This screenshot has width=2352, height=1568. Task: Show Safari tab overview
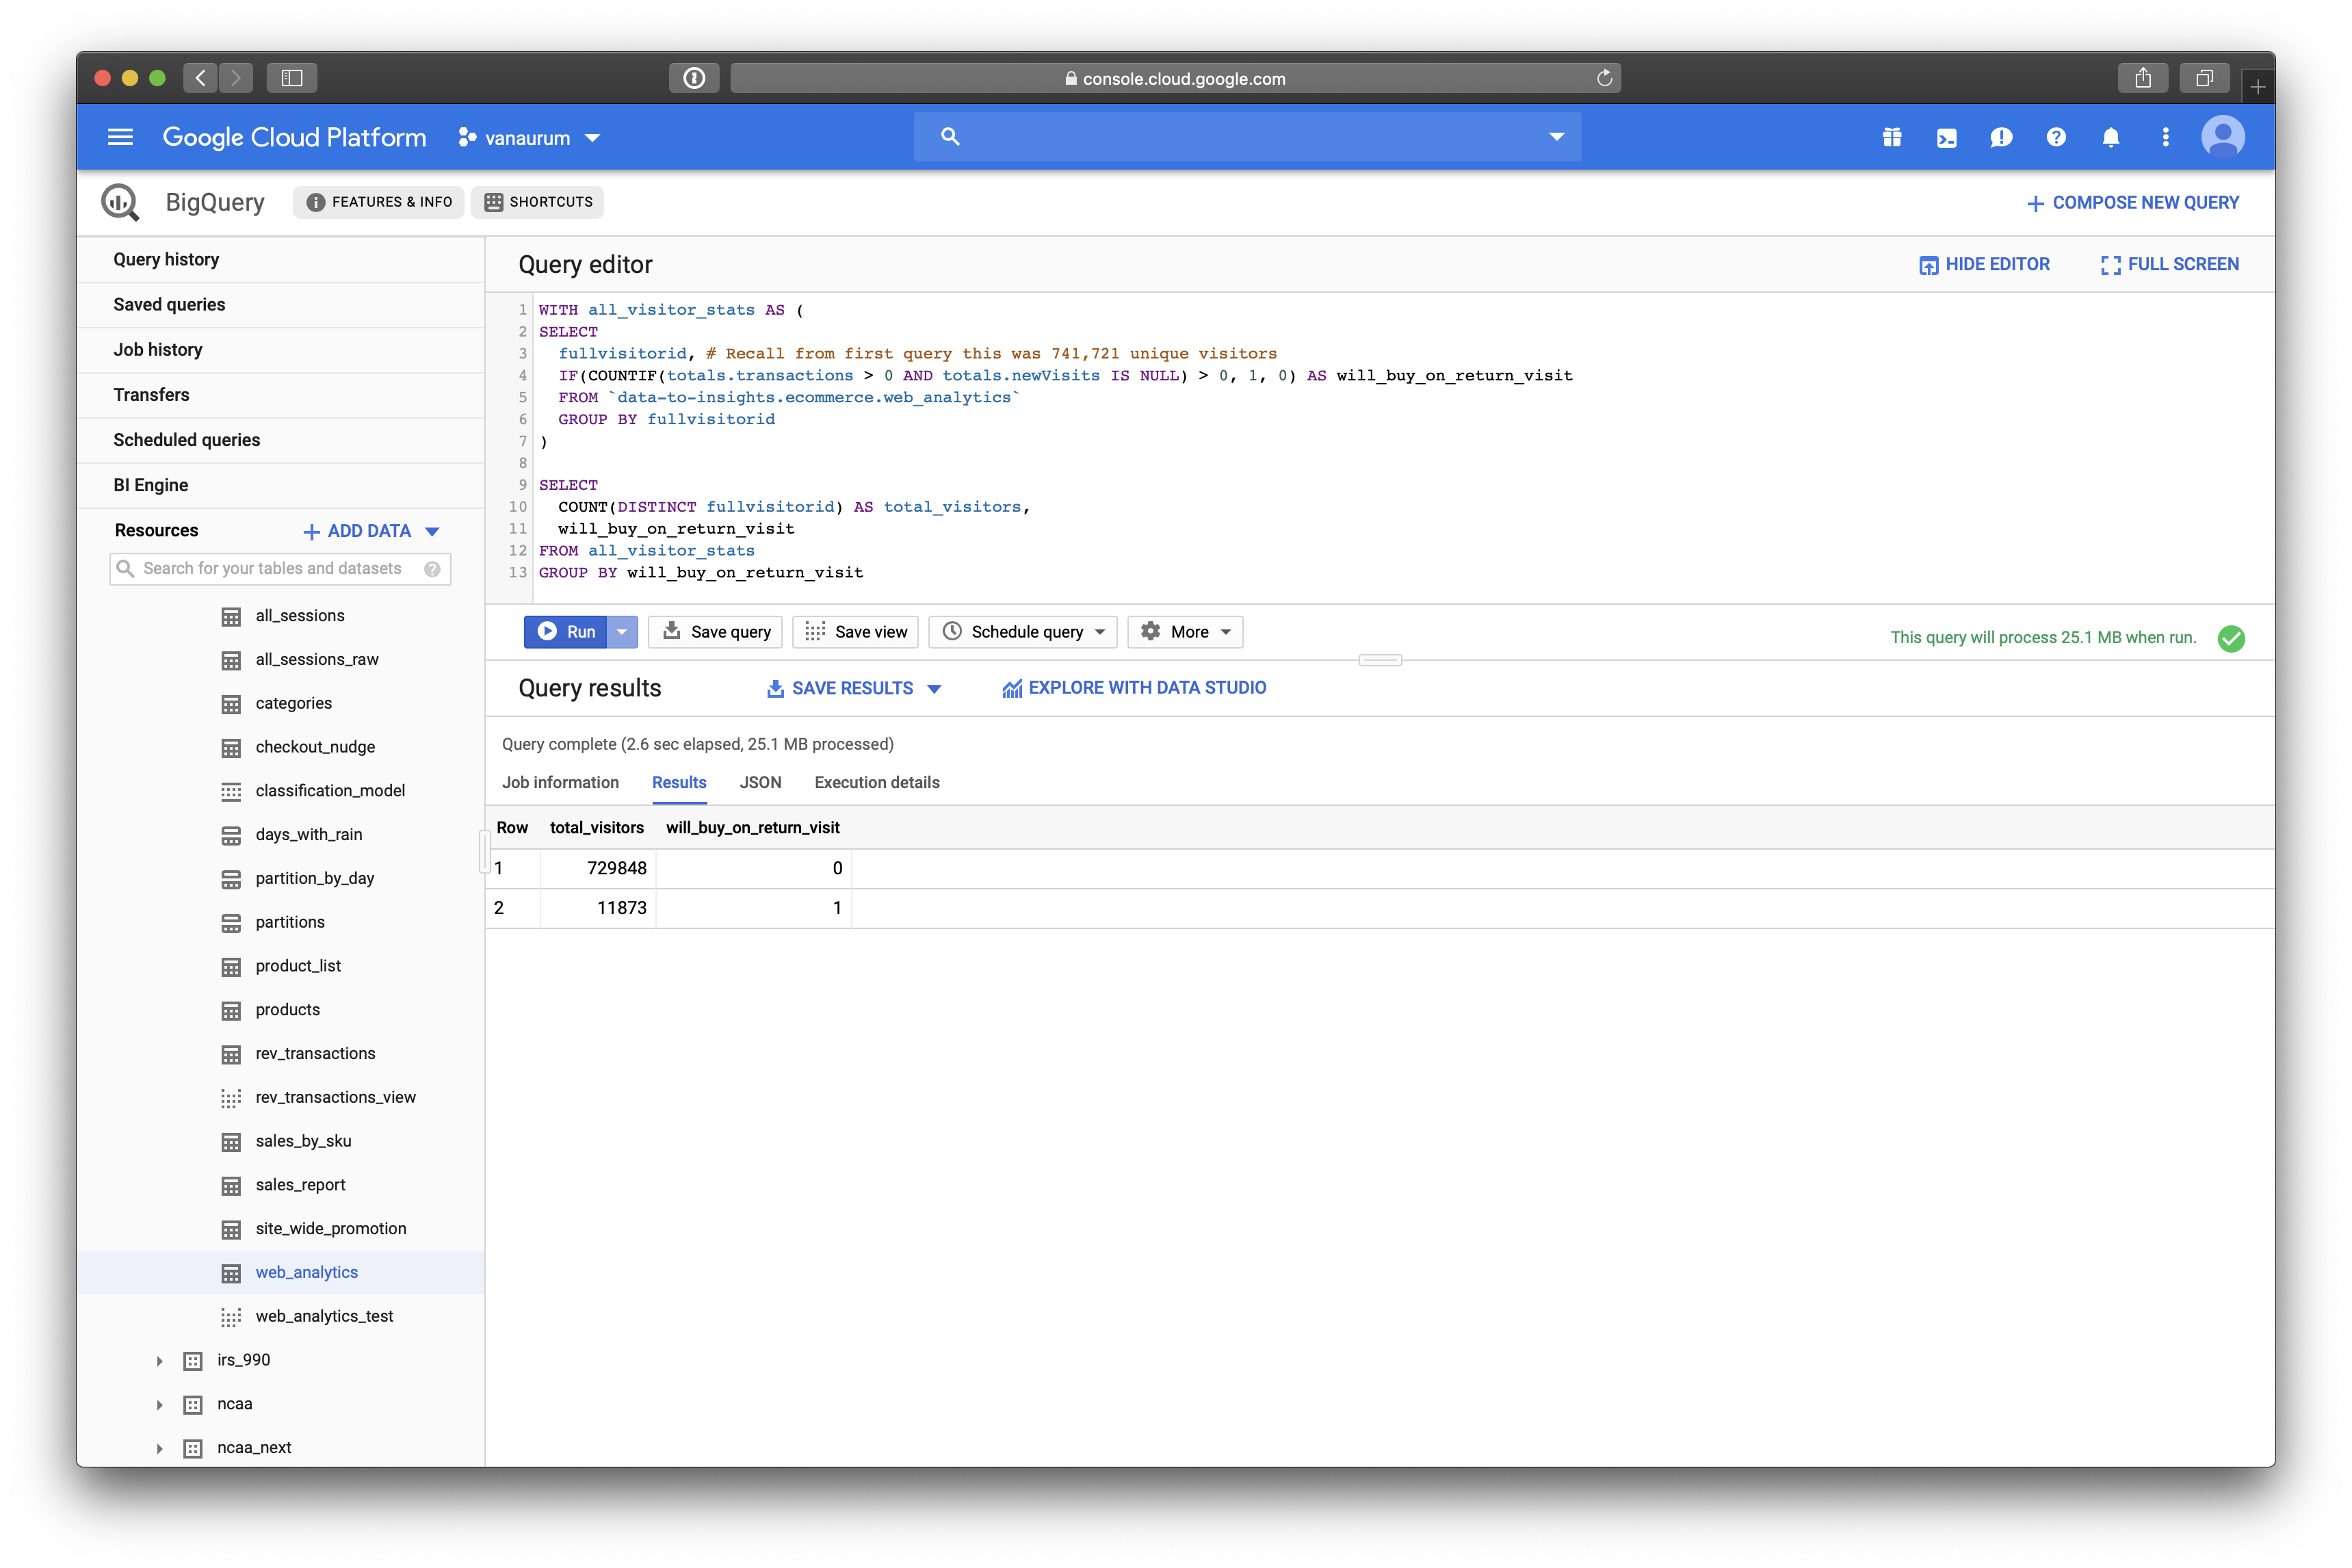click(2204, 78)
